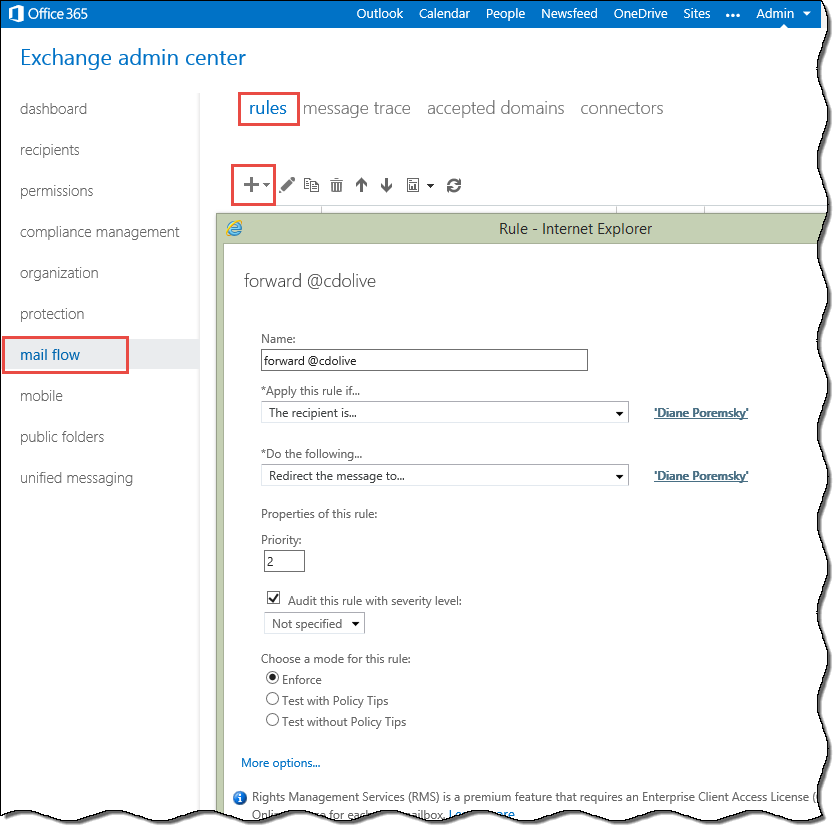The image size is (837, 830).
Task: Toggle Audit this rule with severity checkbox
Action: (273, 600)
